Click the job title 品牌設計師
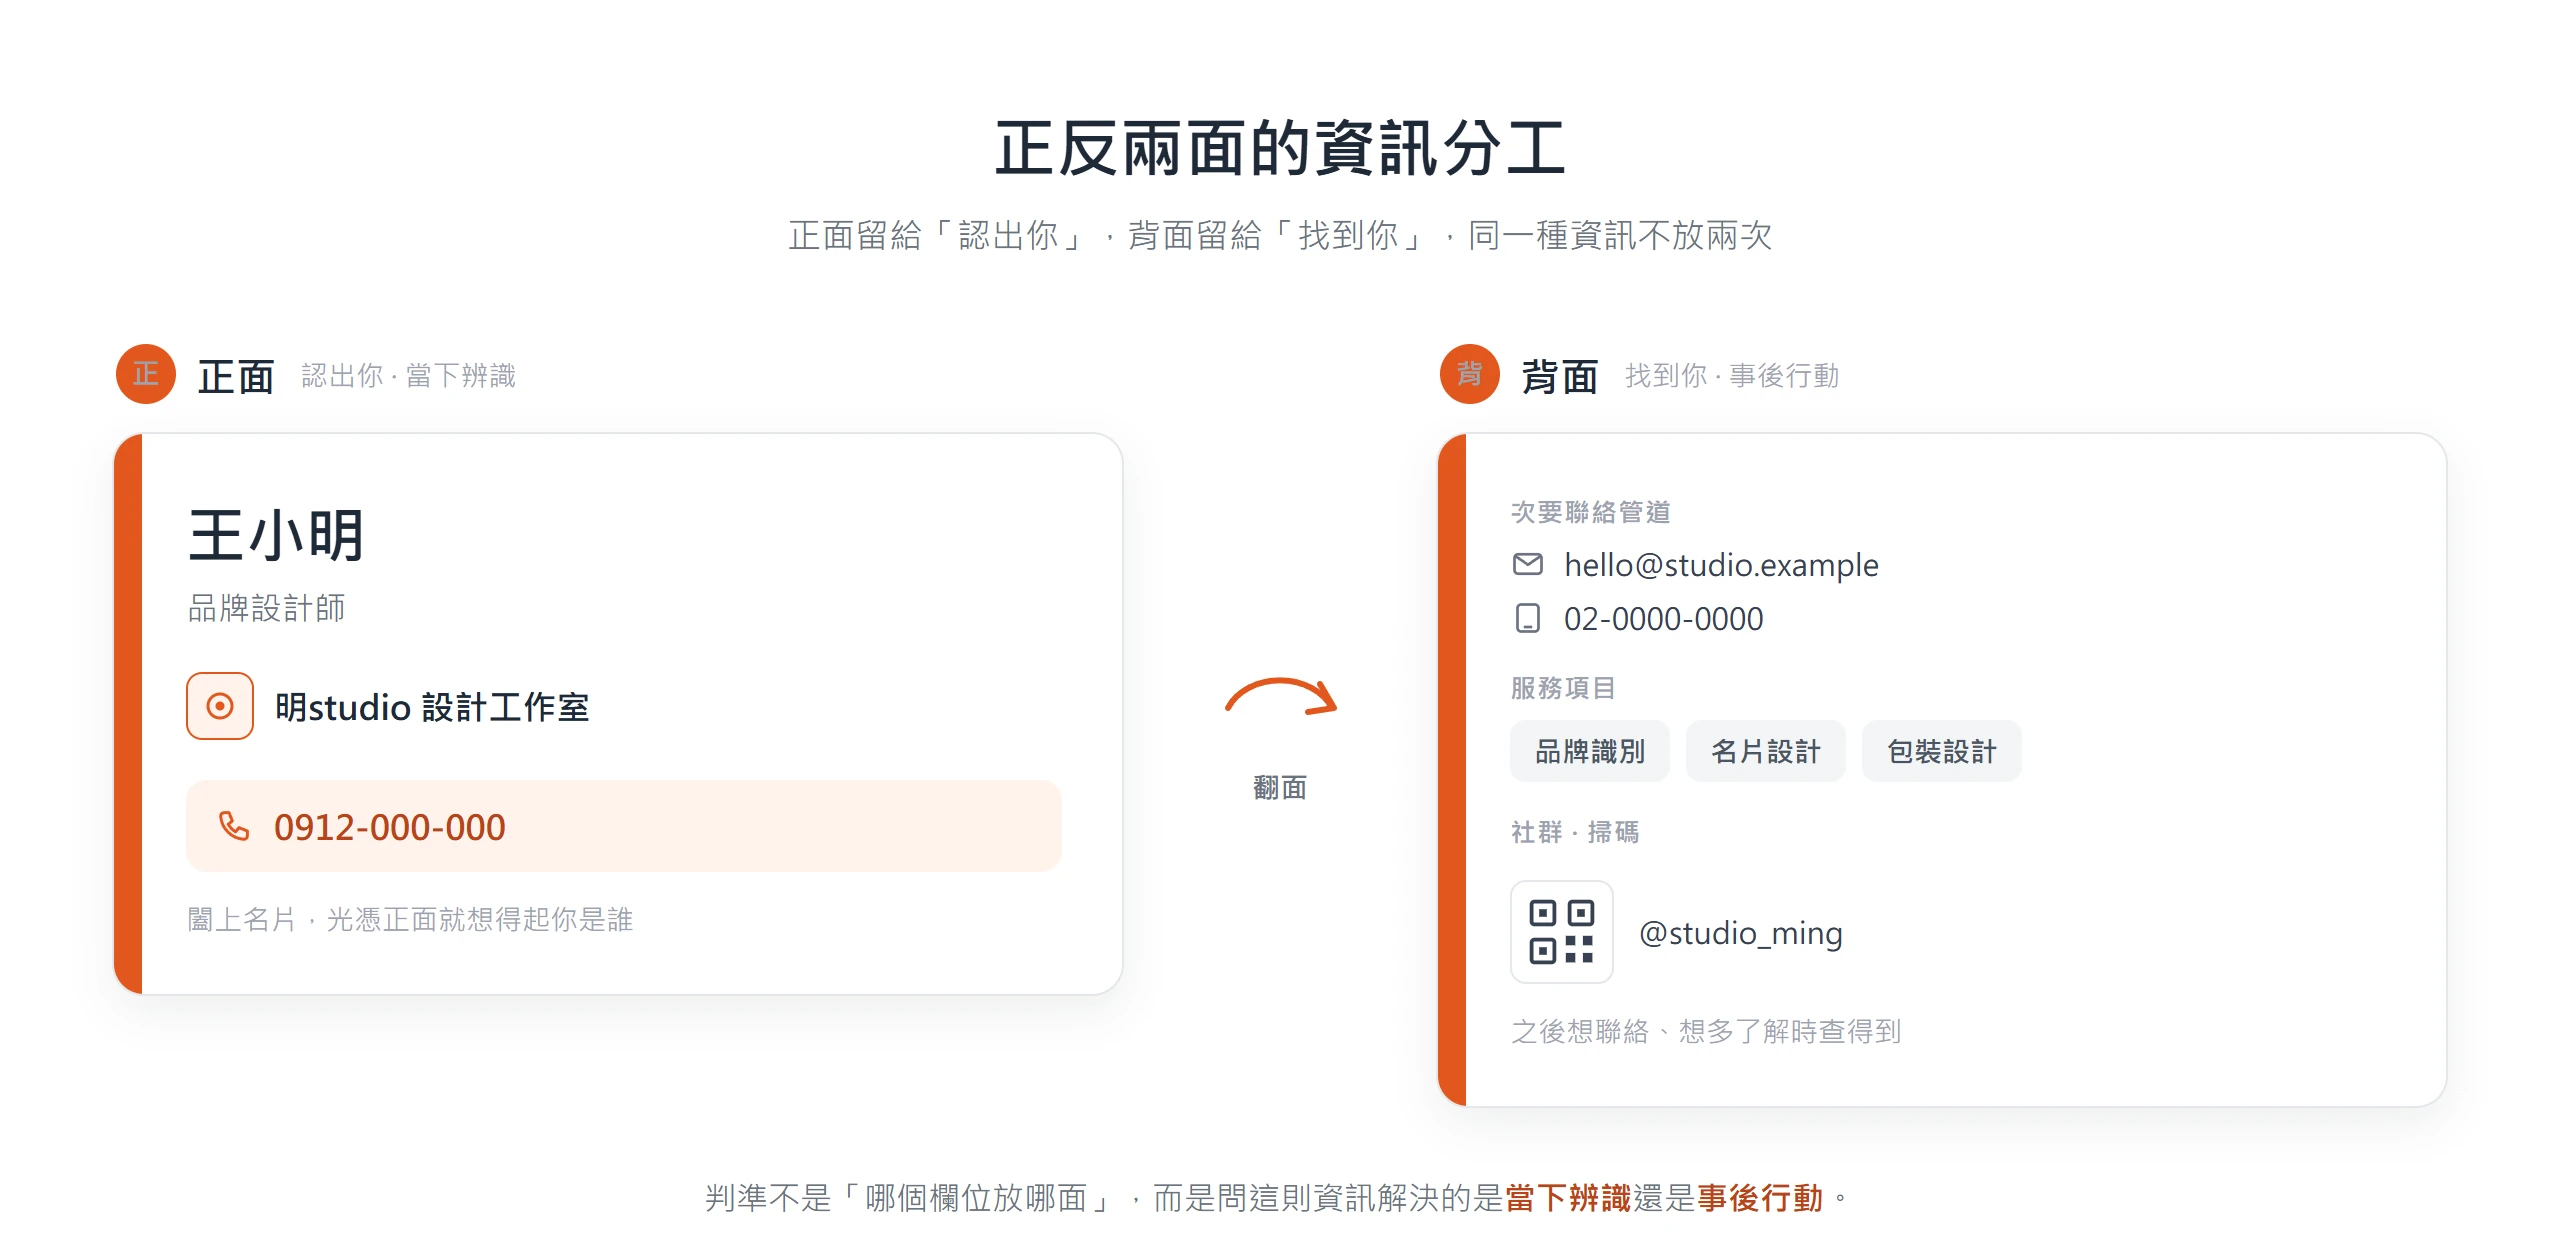The image size is (2560, 1236). (x=266, y=608)
